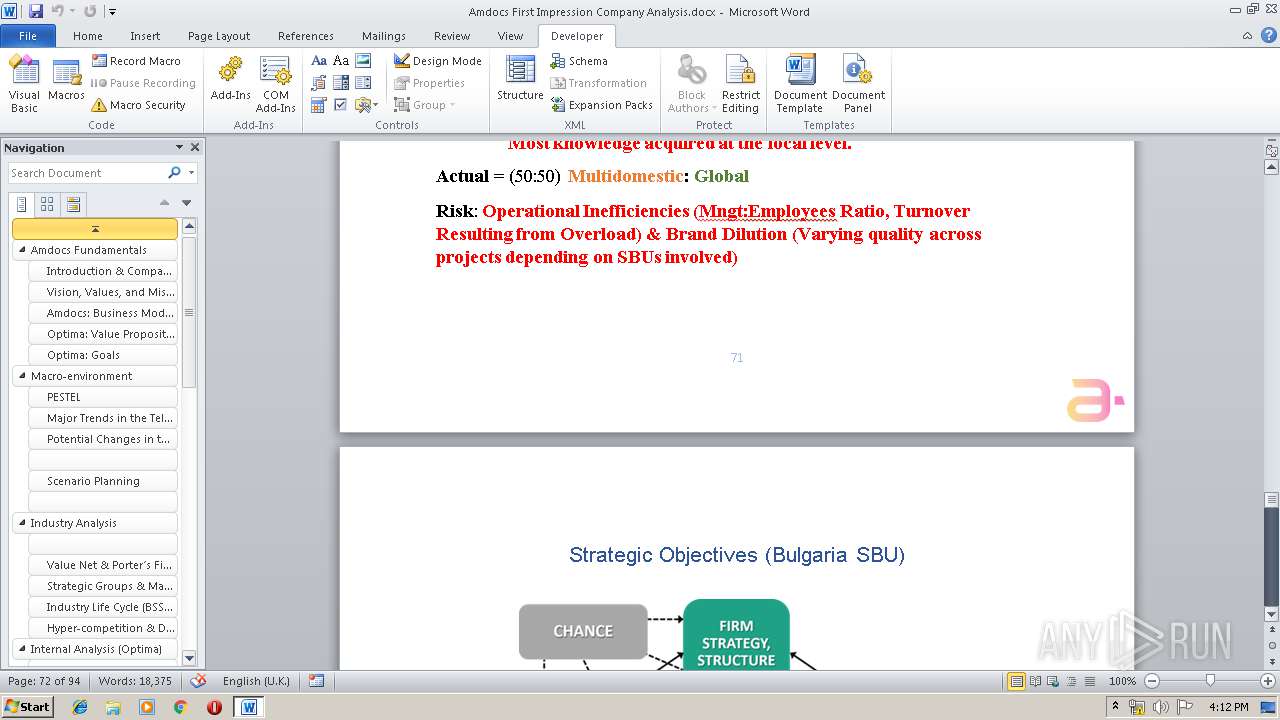The image size is (1280, 720).
Task: Collapse the Industry Analysis heading
Action: click(x=21, y=523)
